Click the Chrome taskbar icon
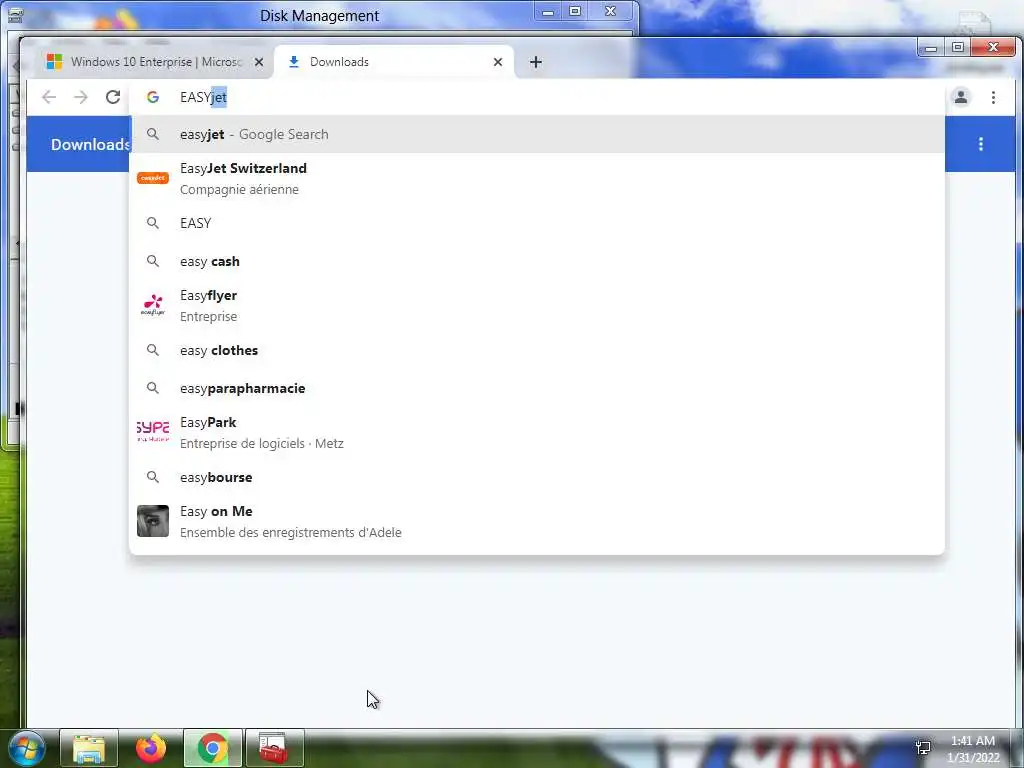Image resolution: width=1024 pixels, height=768 pixels. tap(213, 748)
